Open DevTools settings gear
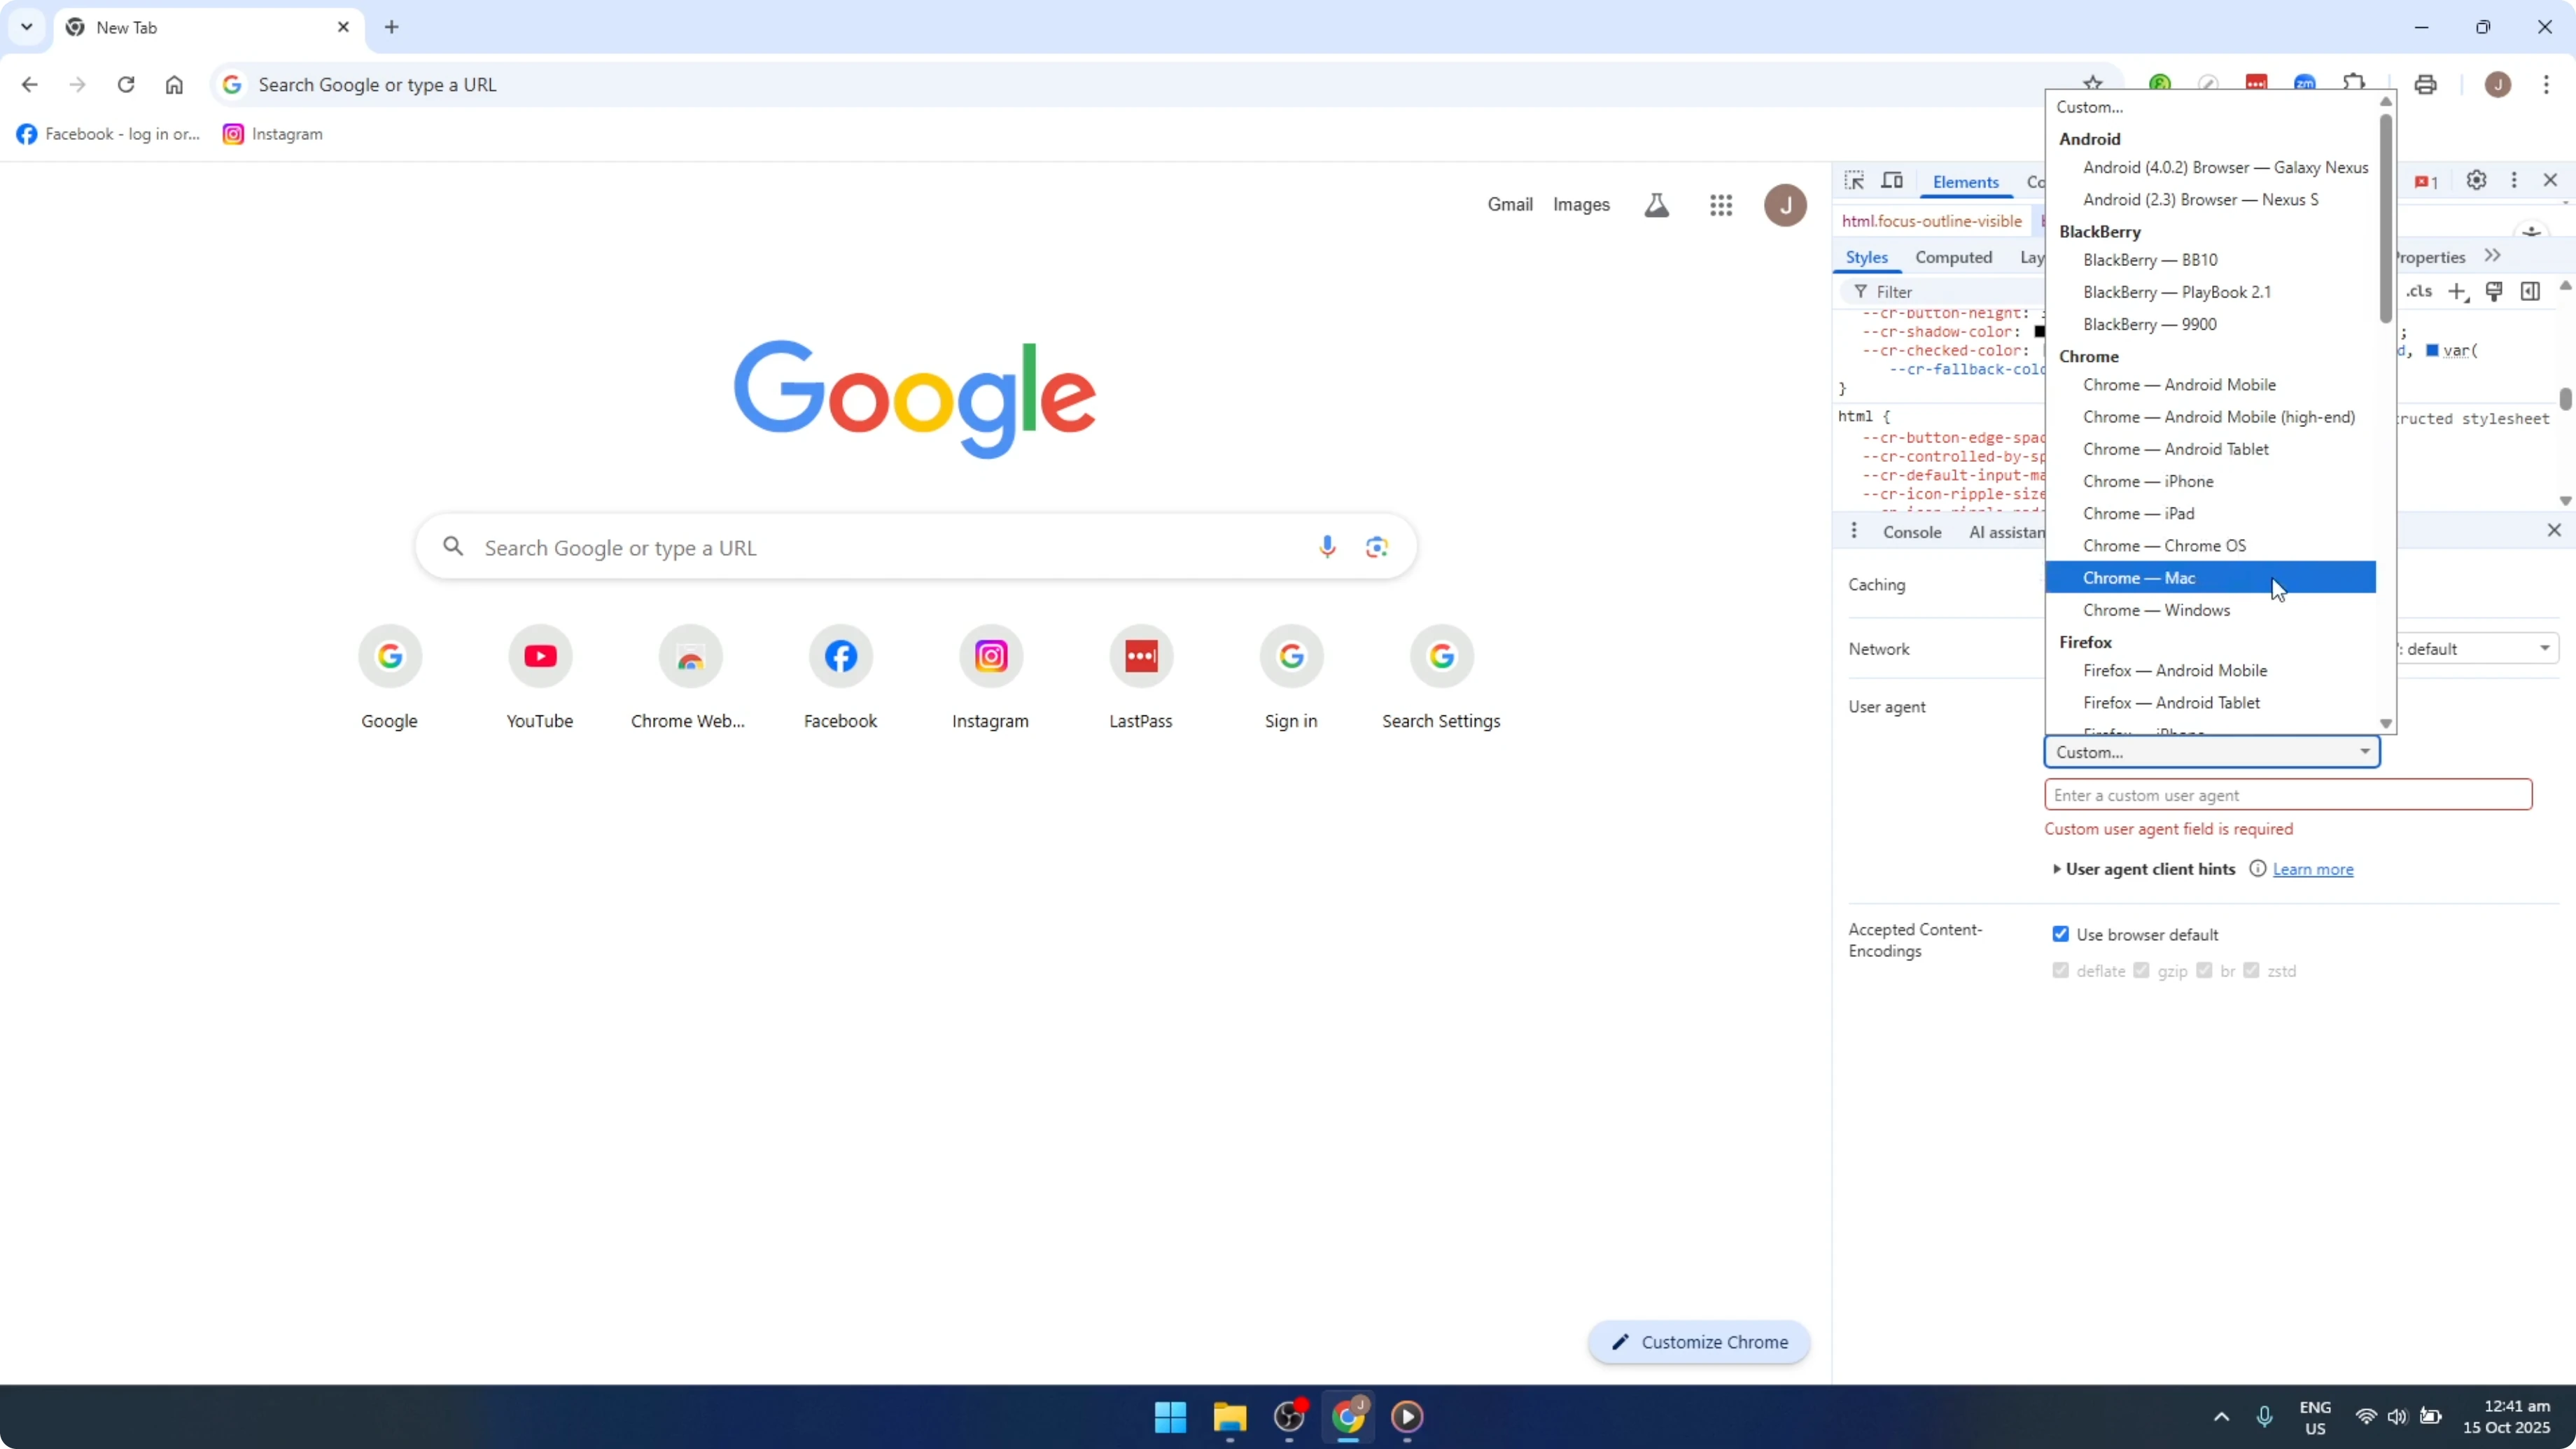This screenshot has width=2576, height=1449. [x=2477, y=180]
